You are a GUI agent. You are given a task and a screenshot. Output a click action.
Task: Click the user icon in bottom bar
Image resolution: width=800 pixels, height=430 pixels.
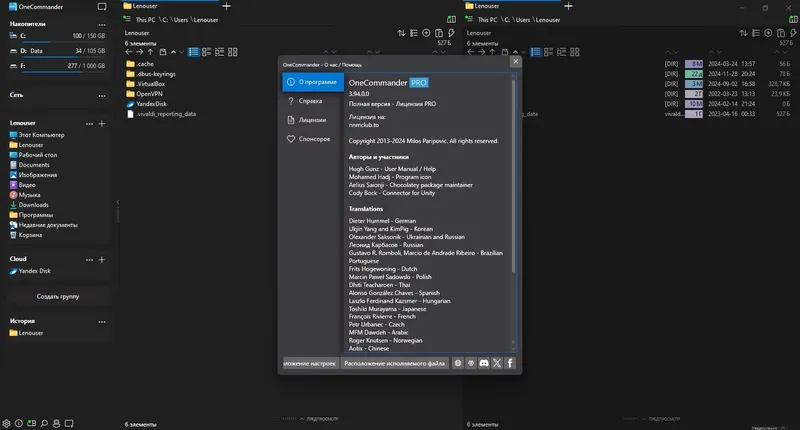click(57, 423)
